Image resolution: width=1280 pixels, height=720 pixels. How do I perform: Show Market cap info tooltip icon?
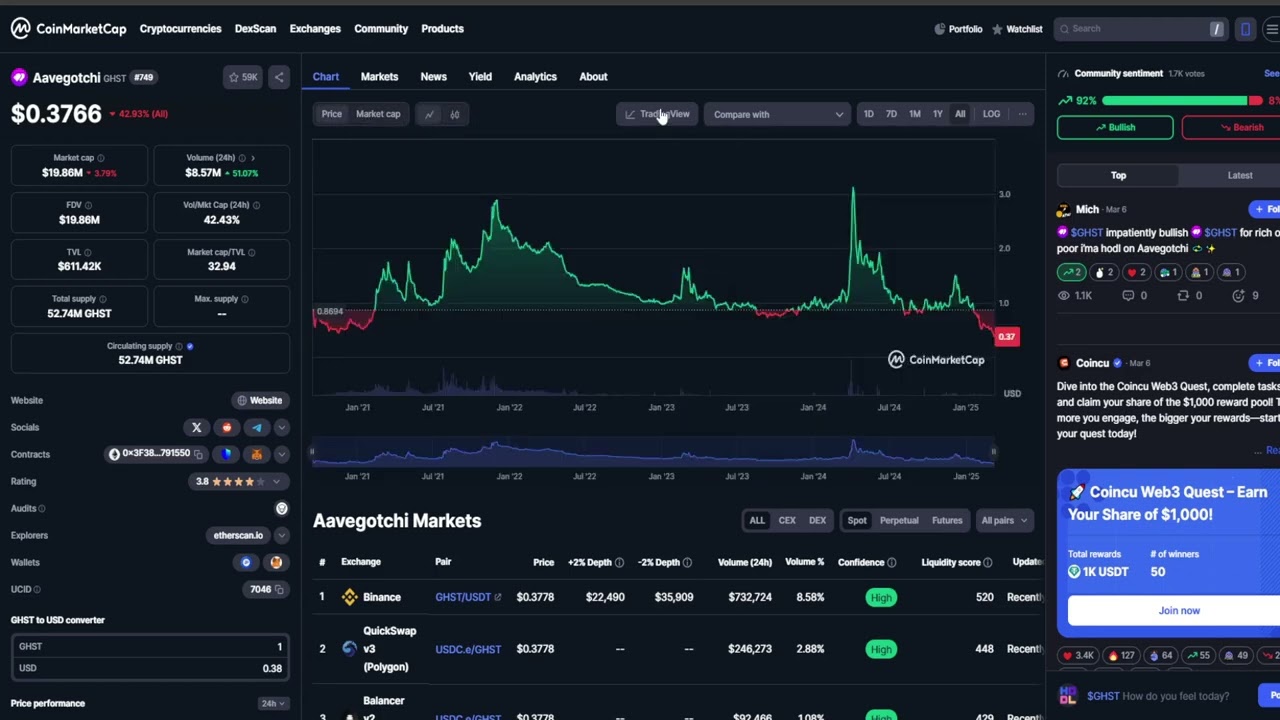[100, 158]
